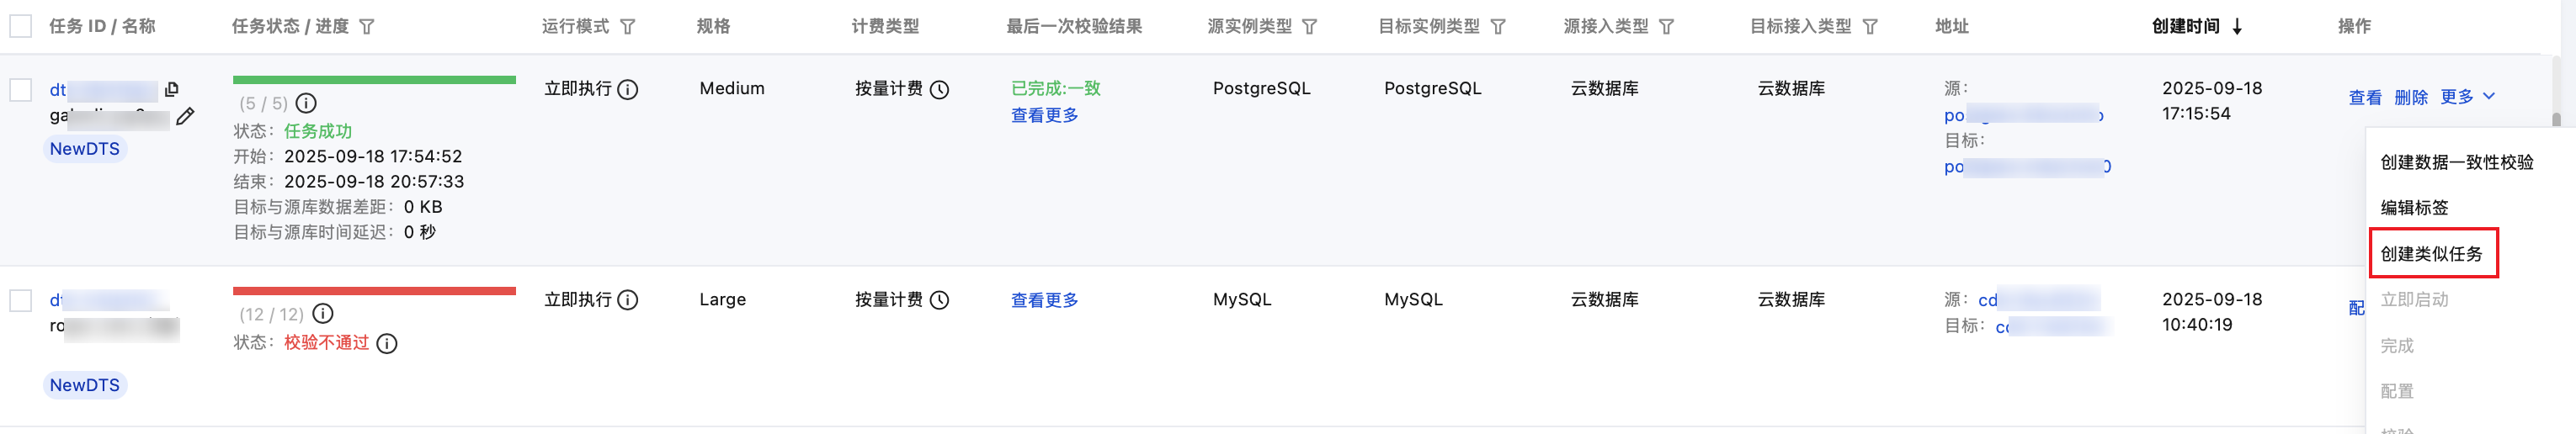Select the MySQL task row checkbox
The image size is (2576, 434).
(21, 300)
